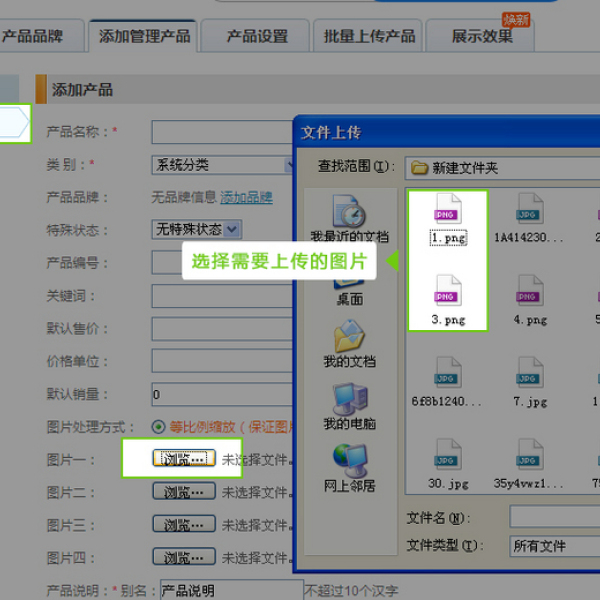Select the 3.png file icon
This screenshot has width=600, height=600.
448,290
